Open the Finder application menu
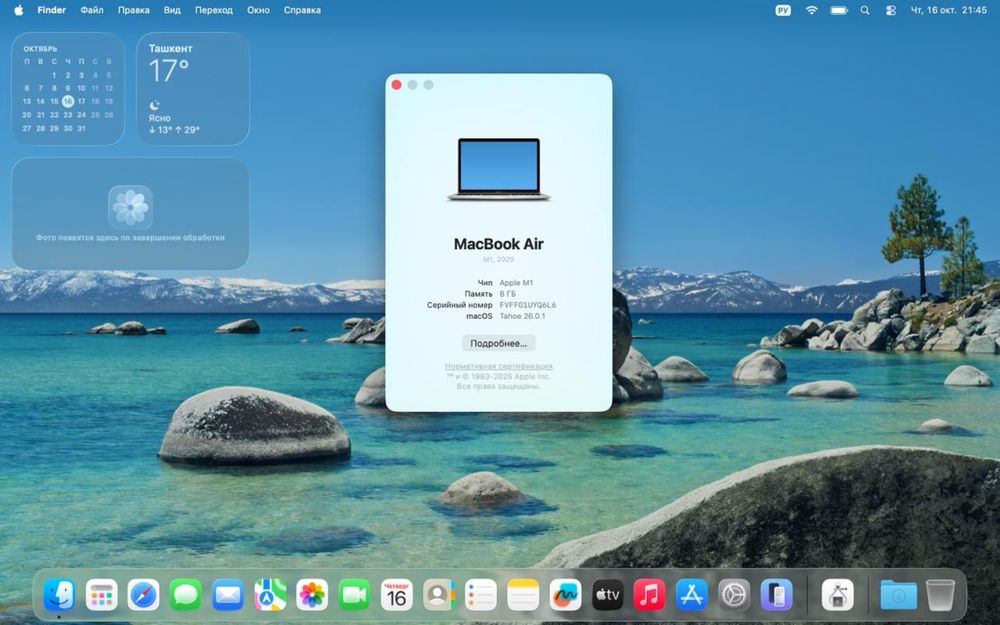The width and height of the screenshot is (1000, 625). tap(52, 10)
